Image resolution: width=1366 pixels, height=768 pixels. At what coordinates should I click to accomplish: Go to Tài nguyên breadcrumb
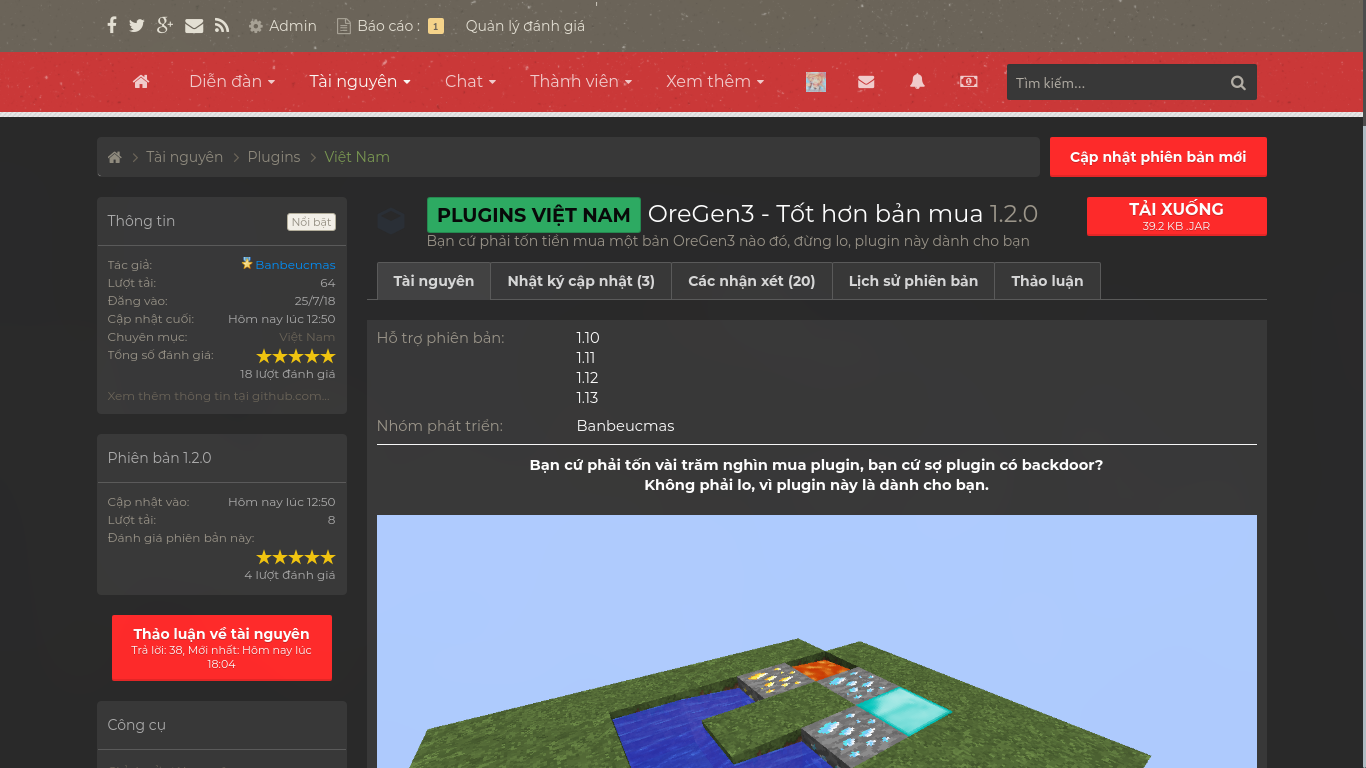click(x=185, y=157)
